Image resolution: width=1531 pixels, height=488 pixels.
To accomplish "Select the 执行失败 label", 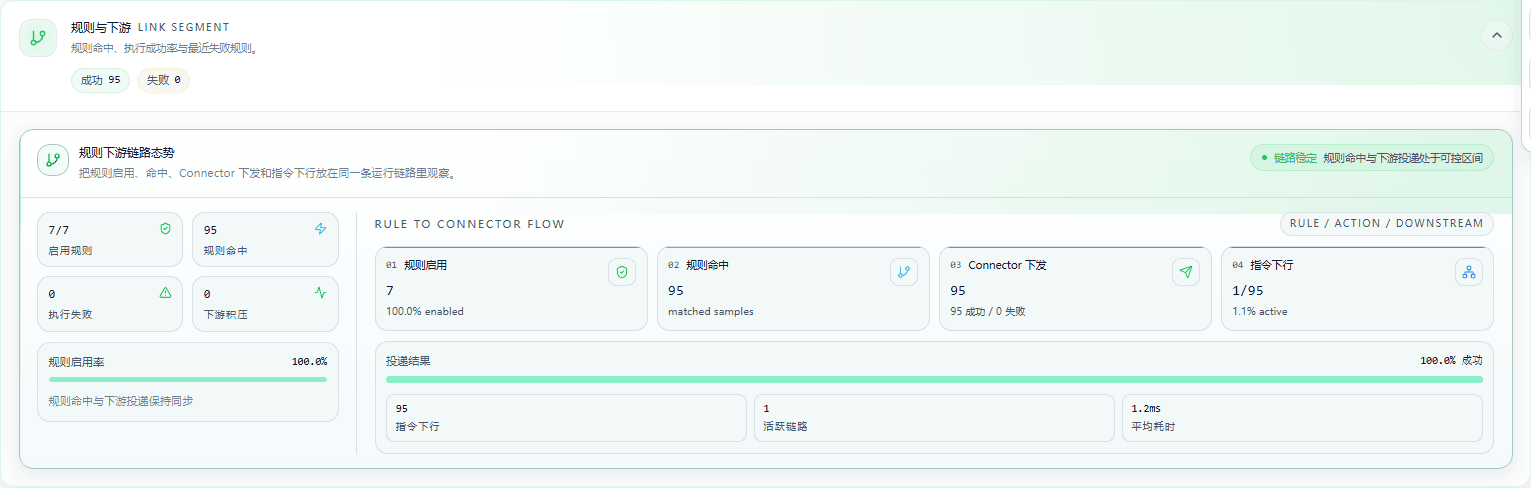I will 70,314.
